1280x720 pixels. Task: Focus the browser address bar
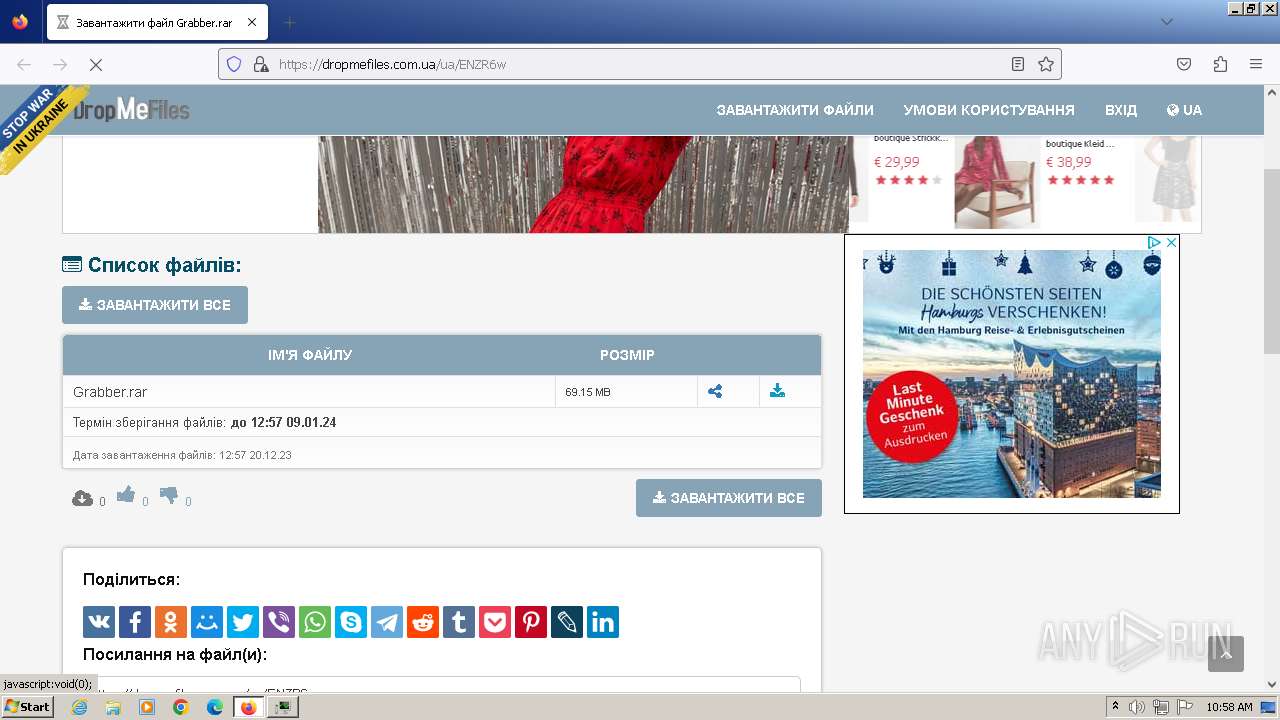coord(640,64)
